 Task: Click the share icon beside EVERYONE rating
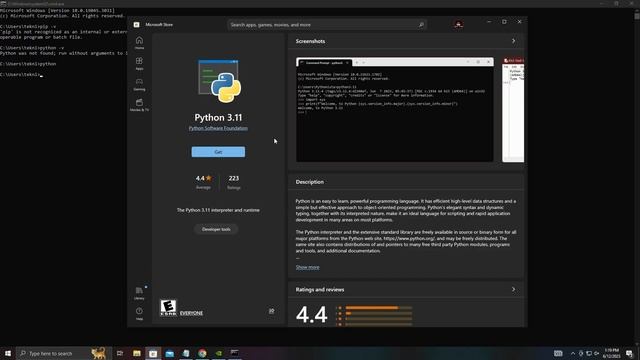[x=271, y=311]
